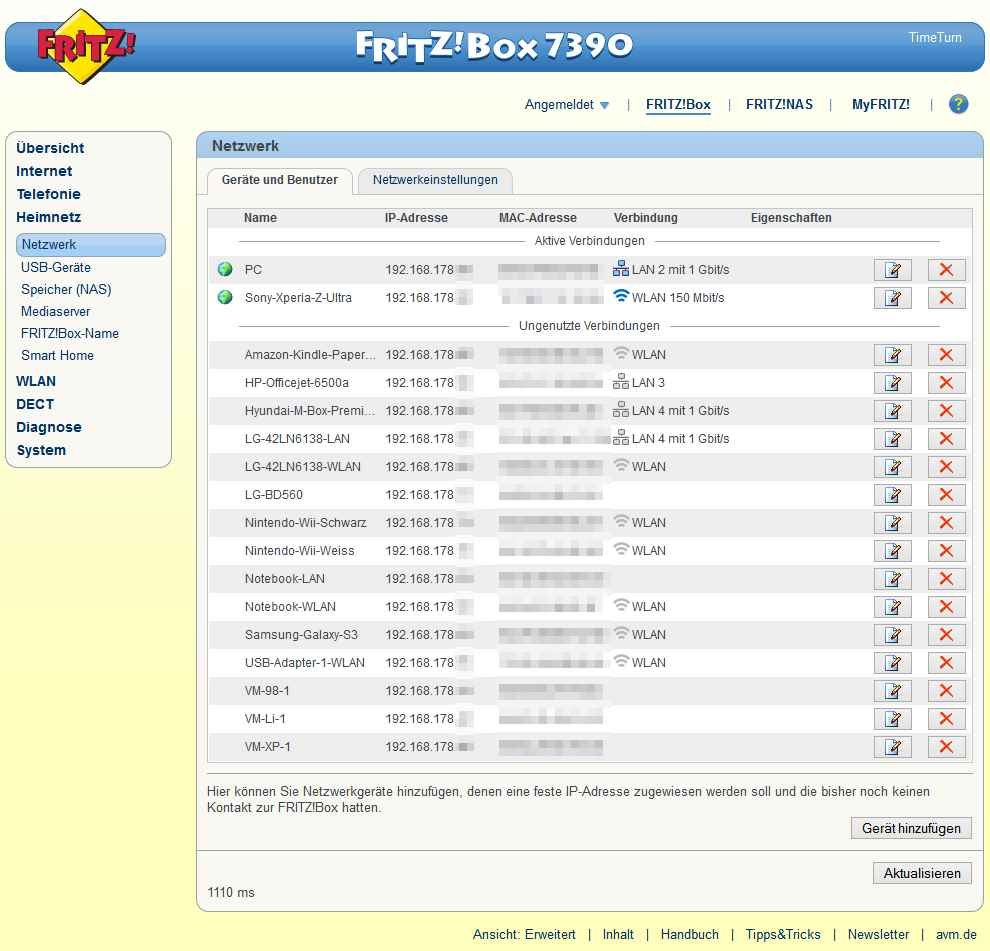Remove the Hyundai-M-Box-Premi entry

(x=946, y=410)
